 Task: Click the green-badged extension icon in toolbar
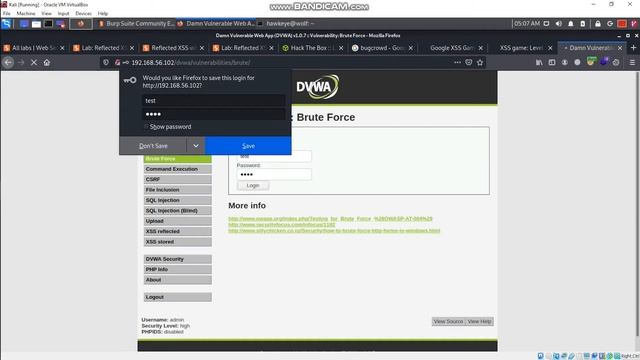[591, 62]
